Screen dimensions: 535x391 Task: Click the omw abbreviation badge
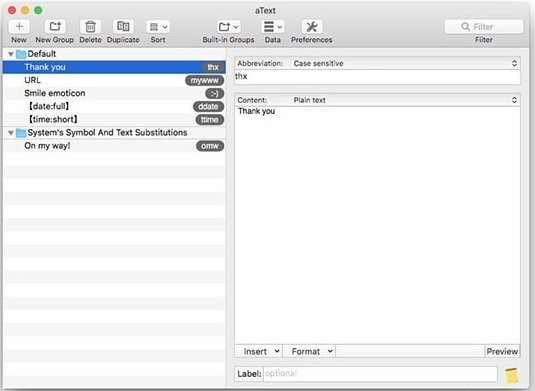(210, 146)
